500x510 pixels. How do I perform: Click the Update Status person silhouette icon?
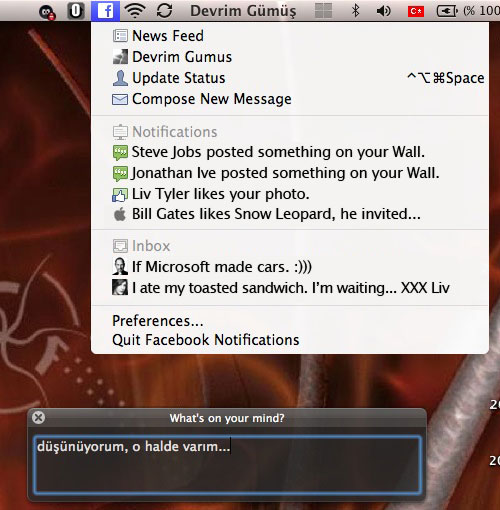pyautogui.click(x=120, y=78)
